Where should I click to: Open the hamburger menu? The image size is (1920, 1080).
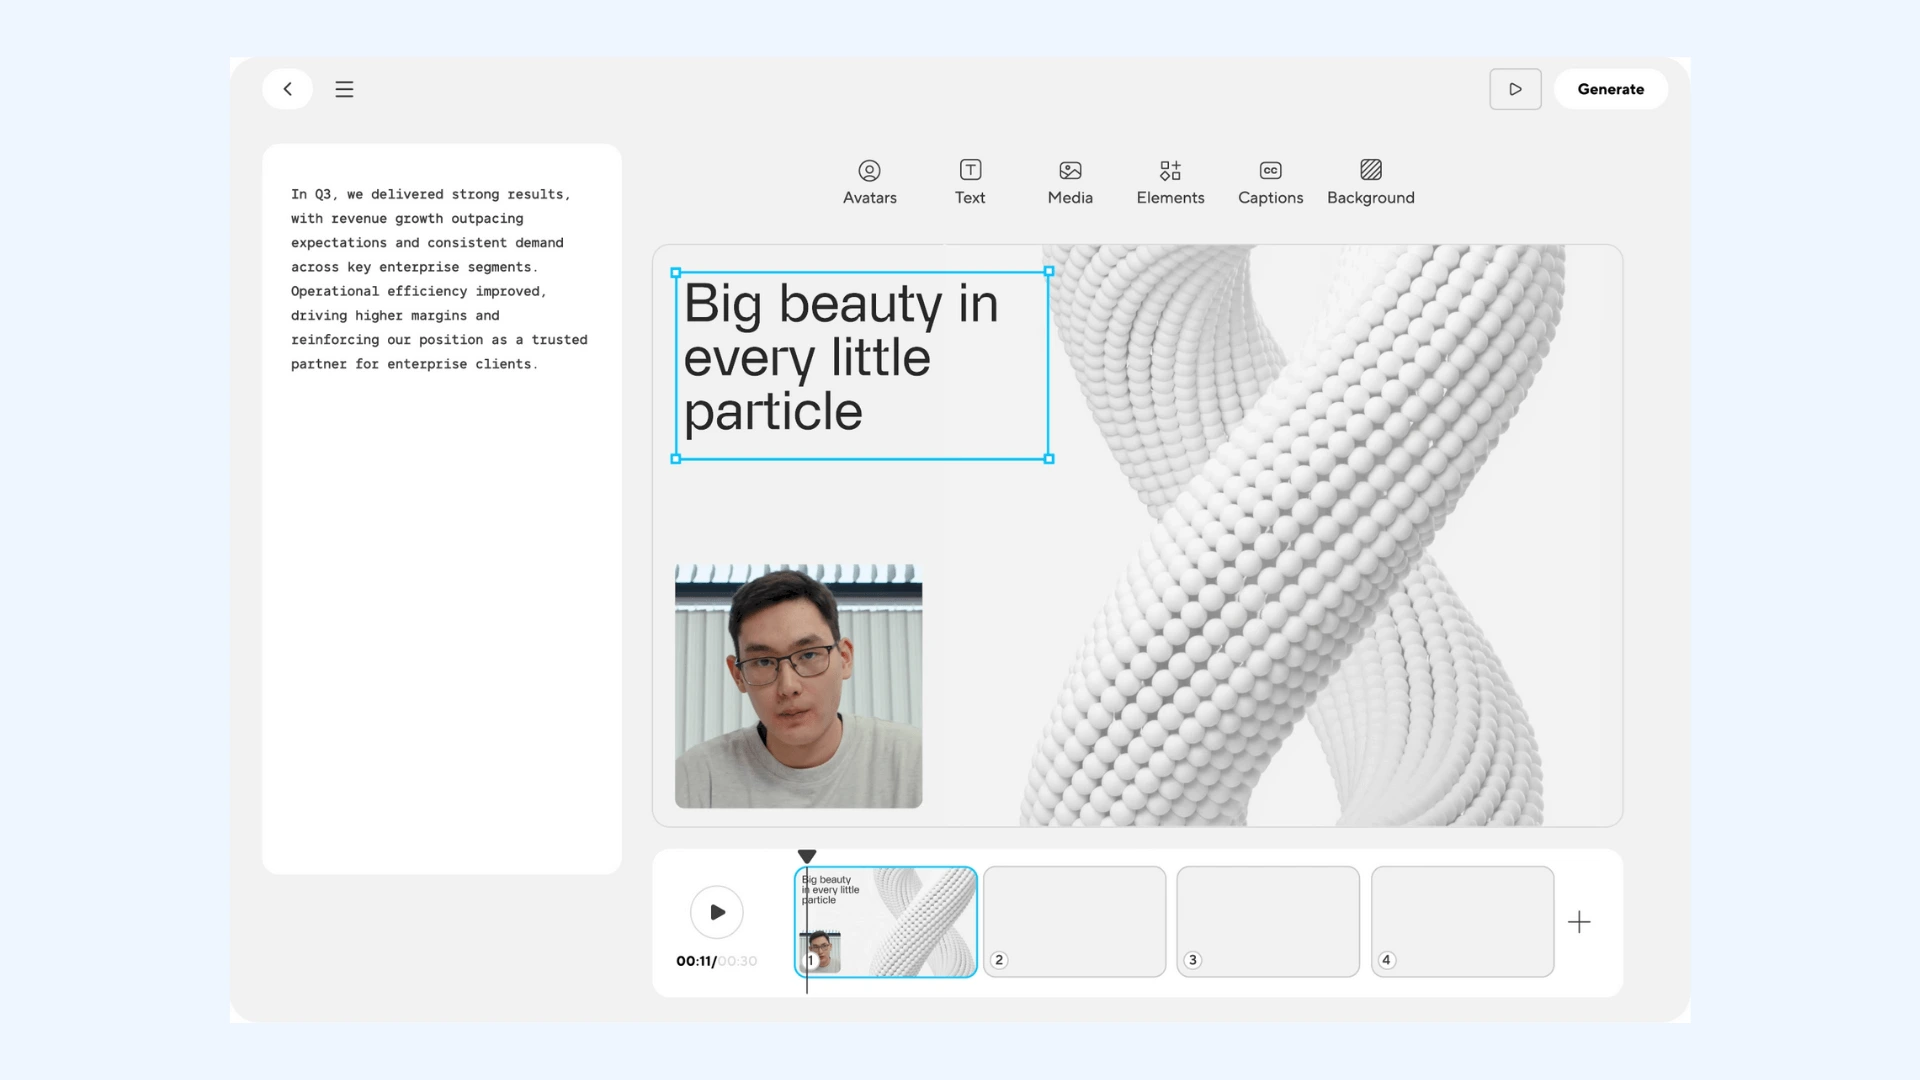(344, 89)
